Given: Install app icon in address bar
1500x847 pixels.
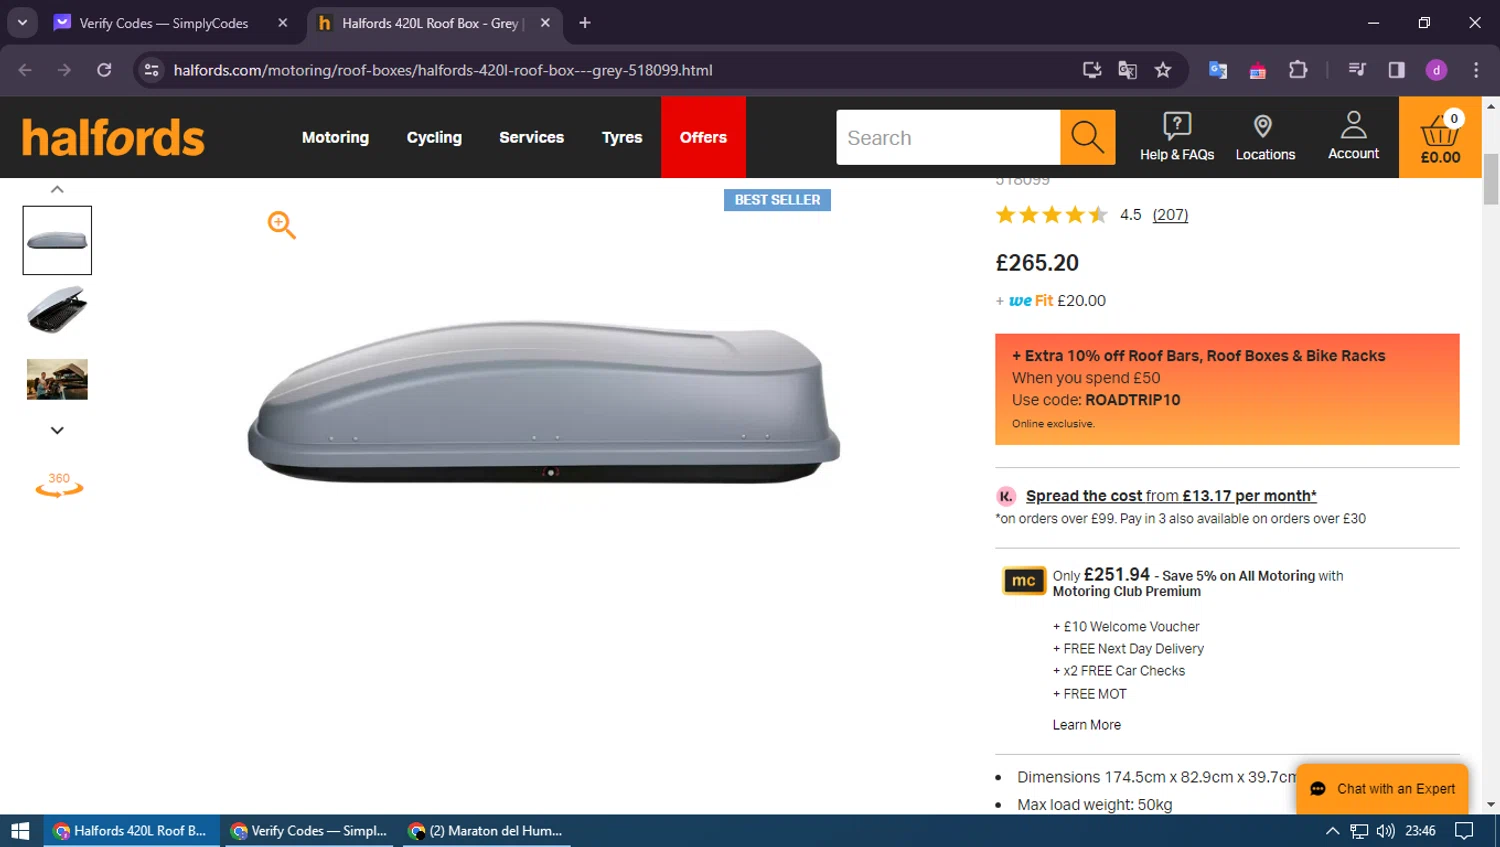Looking at the screenshot, I should click(1092, 70).
